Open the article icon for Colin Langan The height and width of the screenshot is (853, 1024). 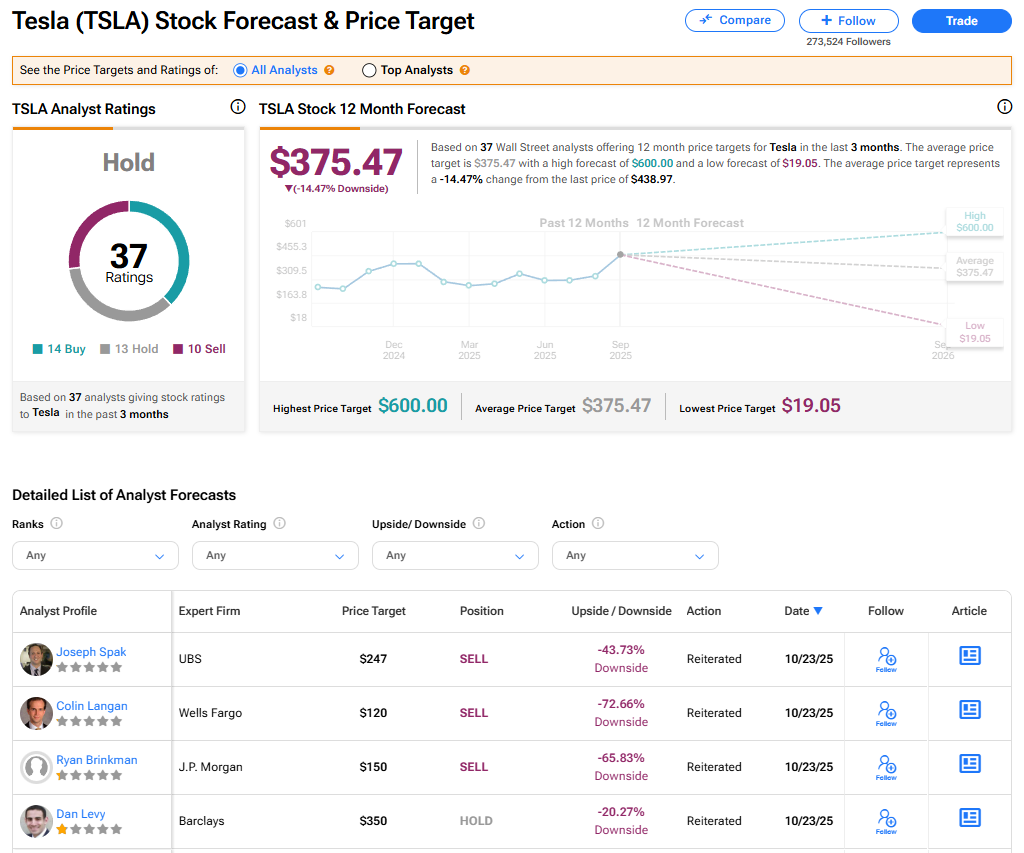coord(969,710)
